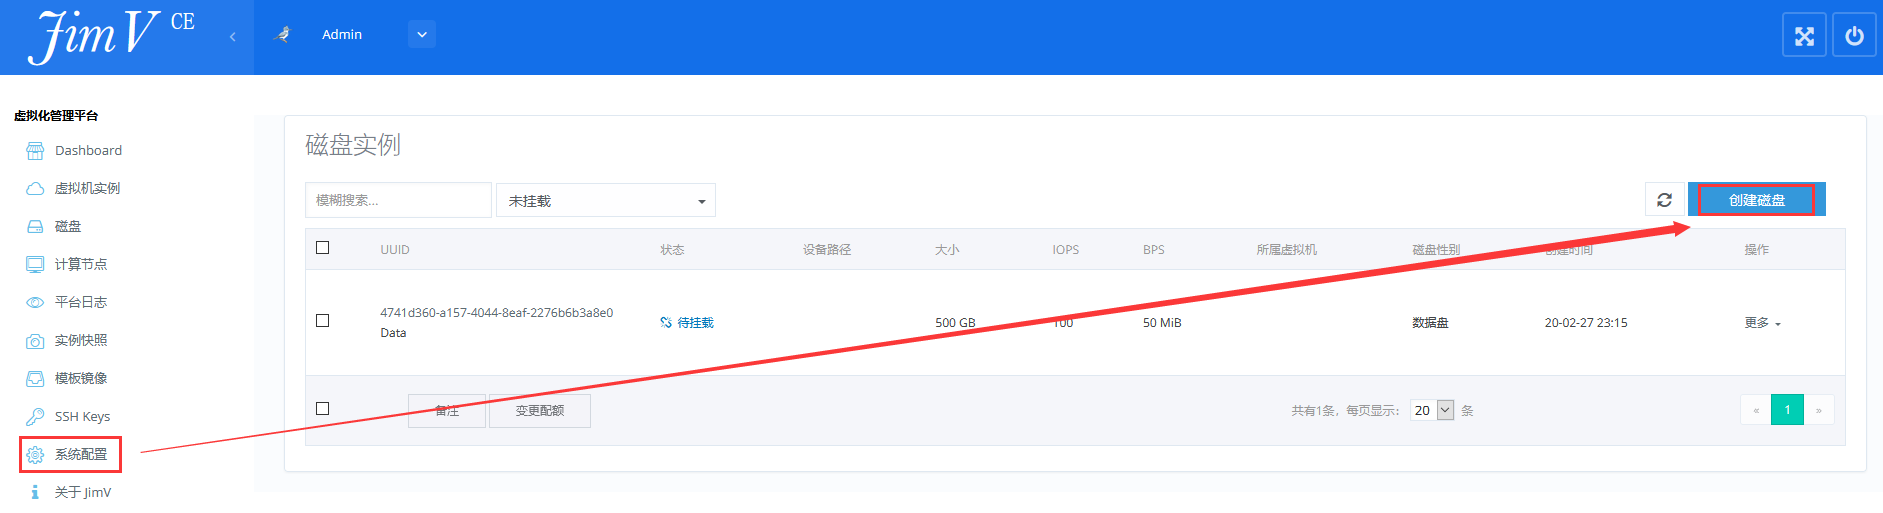Click the Dashboard store icon in sidebar

tap(35, 151)
